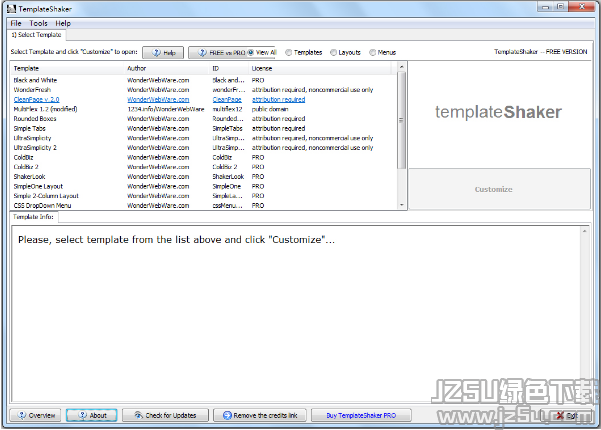Screen dimensions: 601x430
Task: Click the info panel scrollbar up arrow
Action: tap(585, 231)
